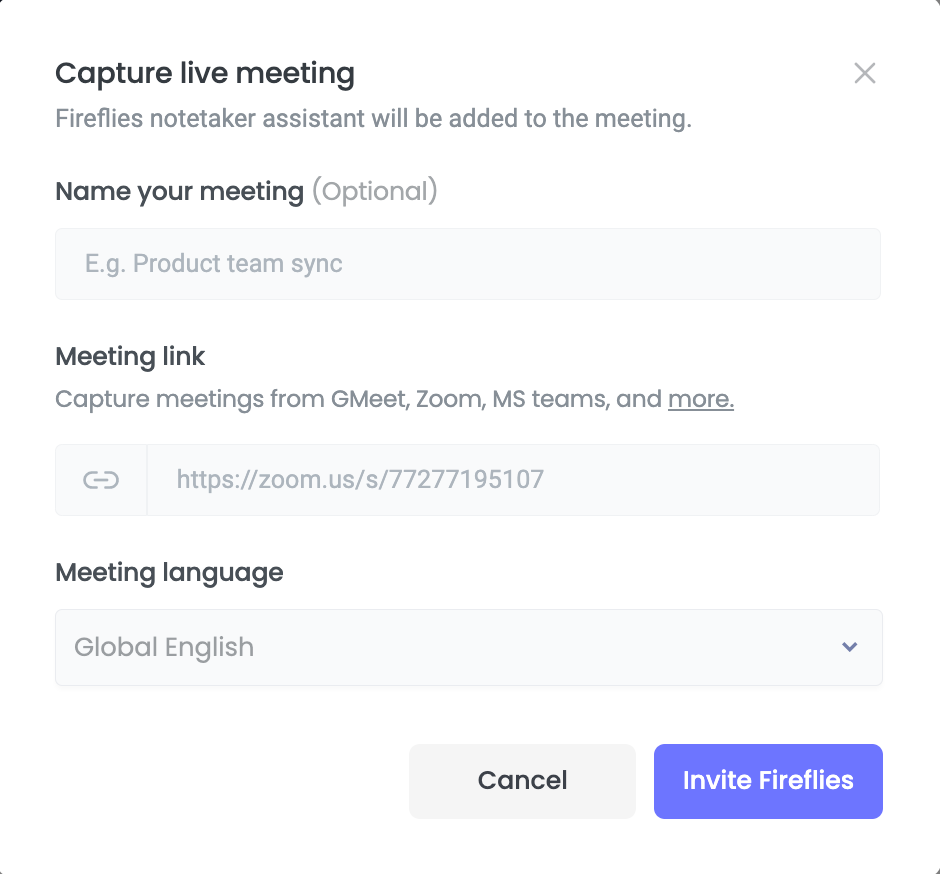The image size is (940, 874).
Task: Click the zoom.us meeting link field
Action: [513, 479]
